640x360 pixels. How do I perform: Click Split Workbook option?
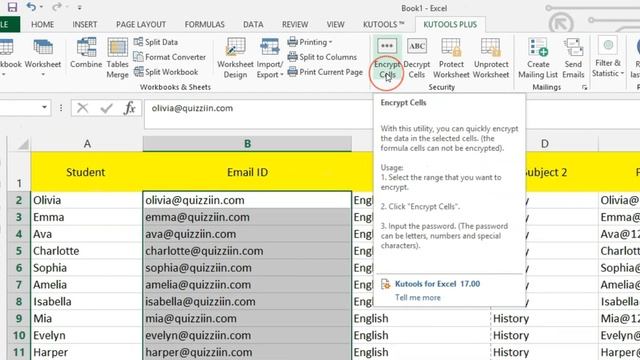click(166, 72)
